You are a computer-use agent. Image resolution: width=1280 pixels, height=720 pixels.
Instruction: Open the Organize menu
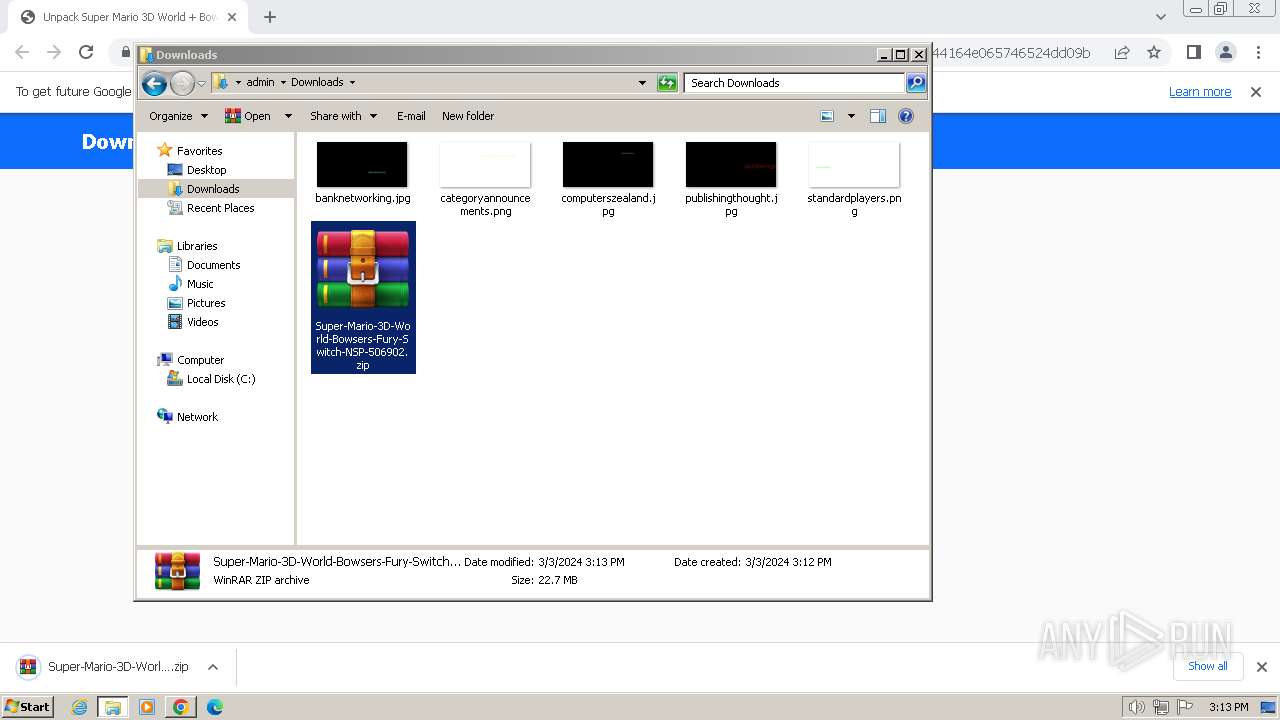[x=178, y=116]
